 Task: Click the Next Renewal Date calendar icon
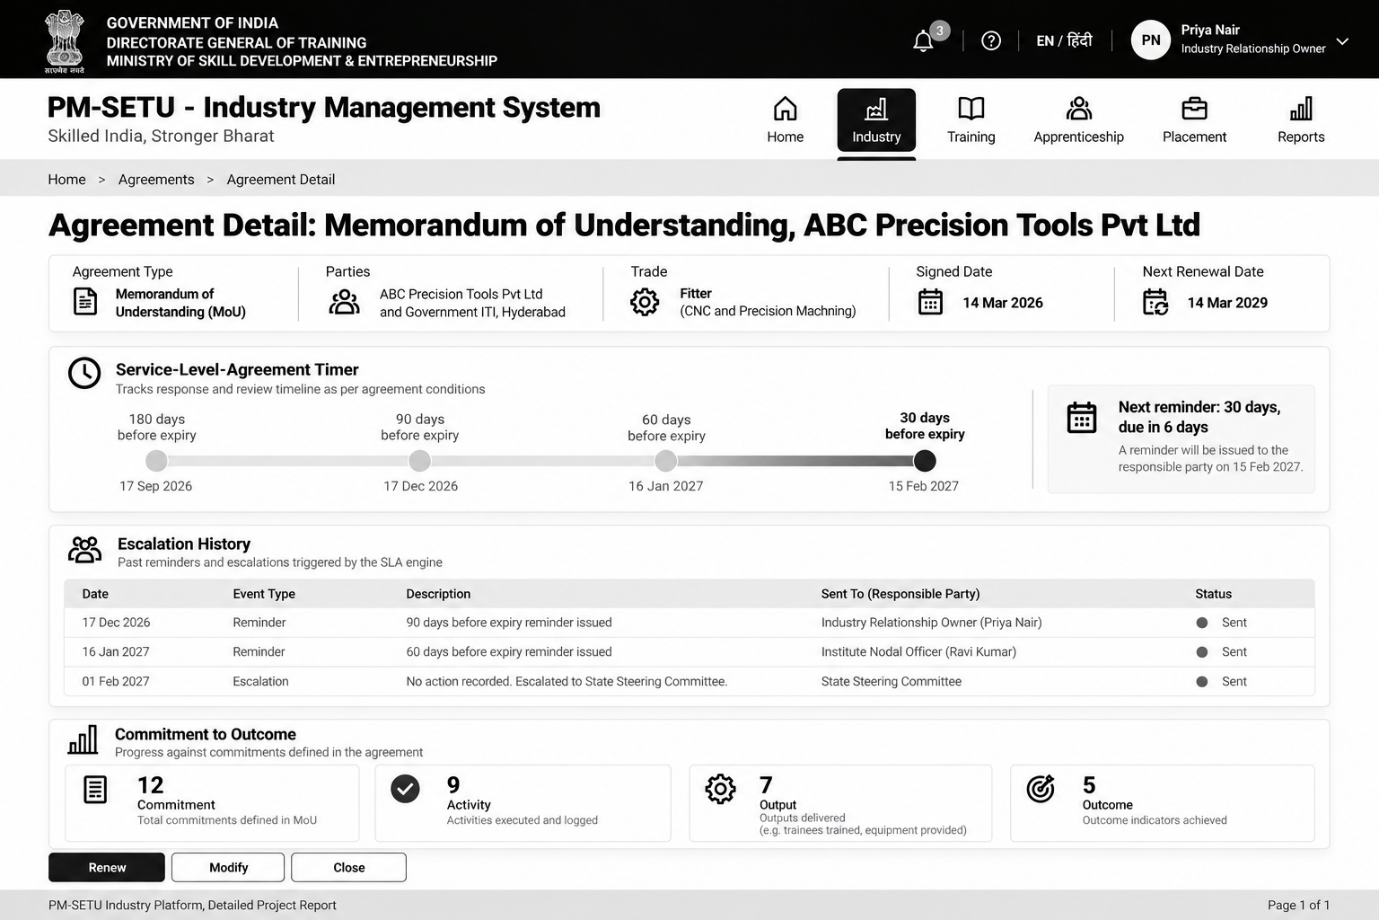1155,302
